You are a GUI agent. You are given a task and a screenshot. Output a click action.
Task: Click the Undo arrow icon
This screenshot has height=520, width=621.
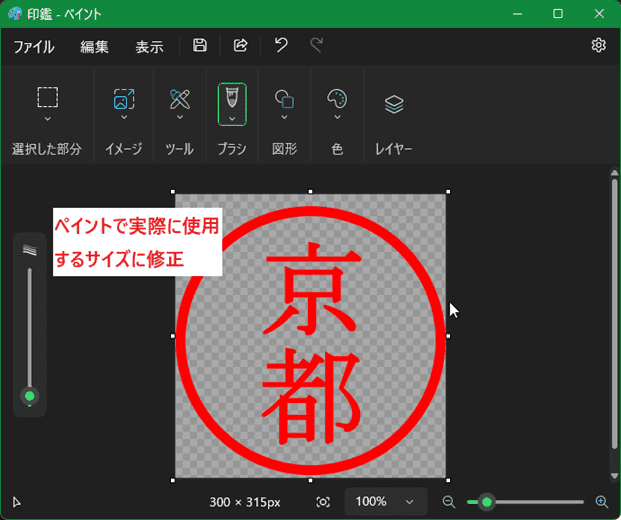point(281,45)
